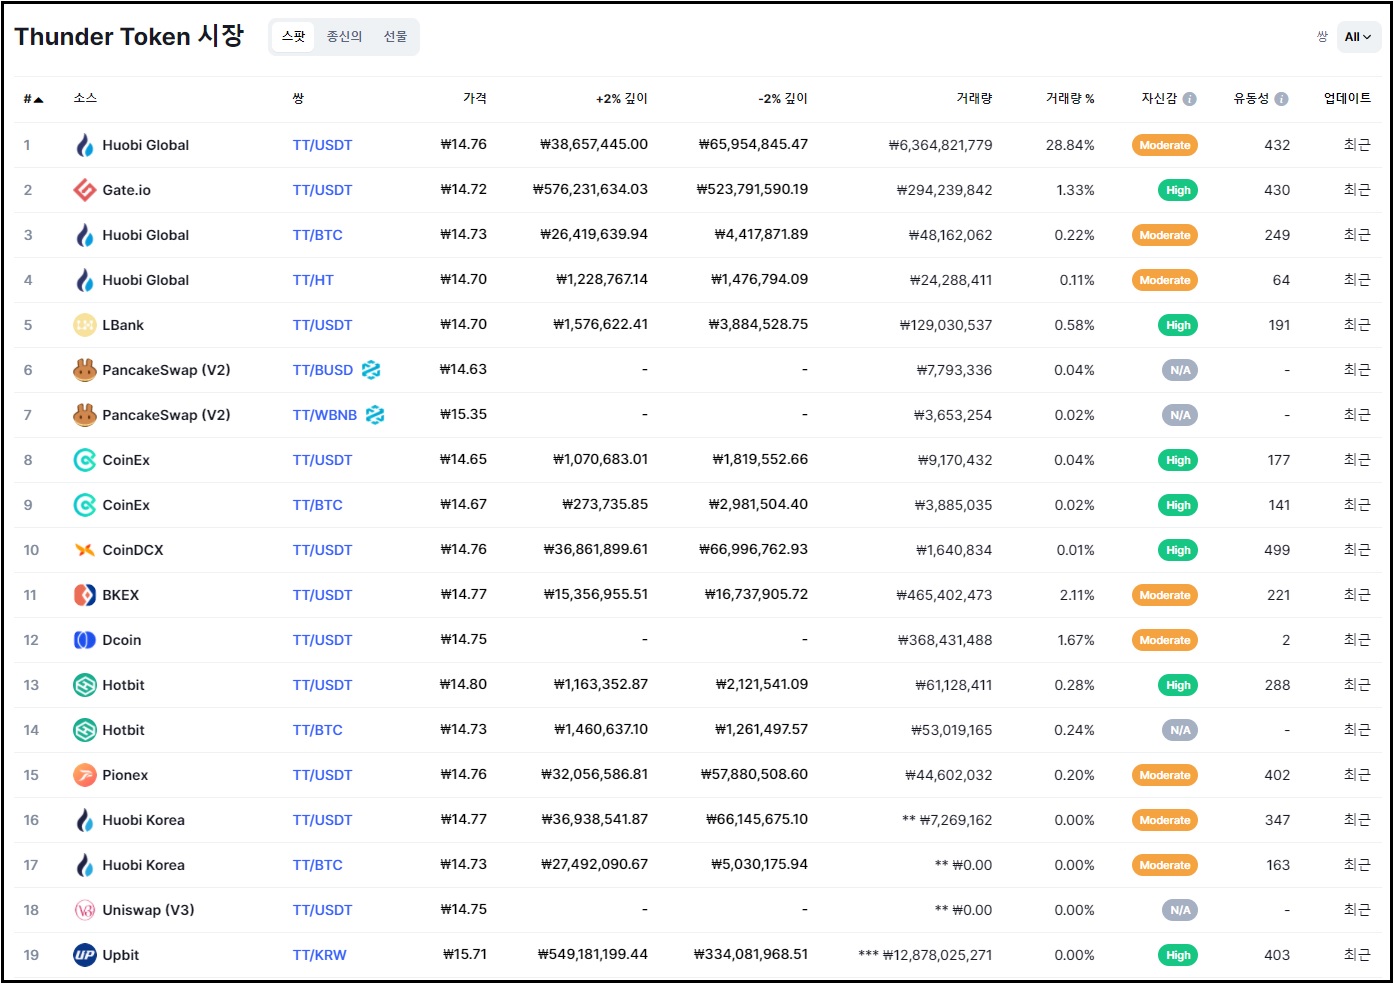Click the Dcoin exchange logo
This screenshot has height=986, width=1394.
(85, 640)
